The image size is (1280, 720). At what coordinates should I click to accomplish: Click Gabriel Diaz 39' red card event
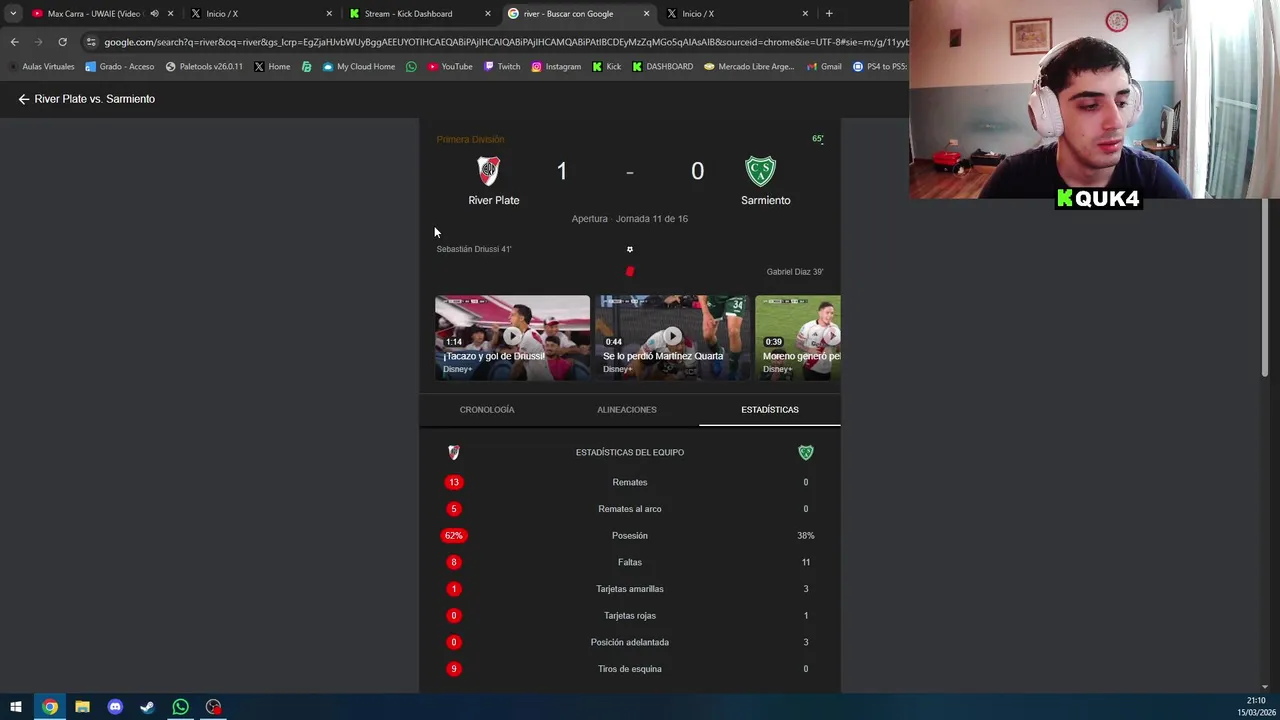click(x=795, y=272)
